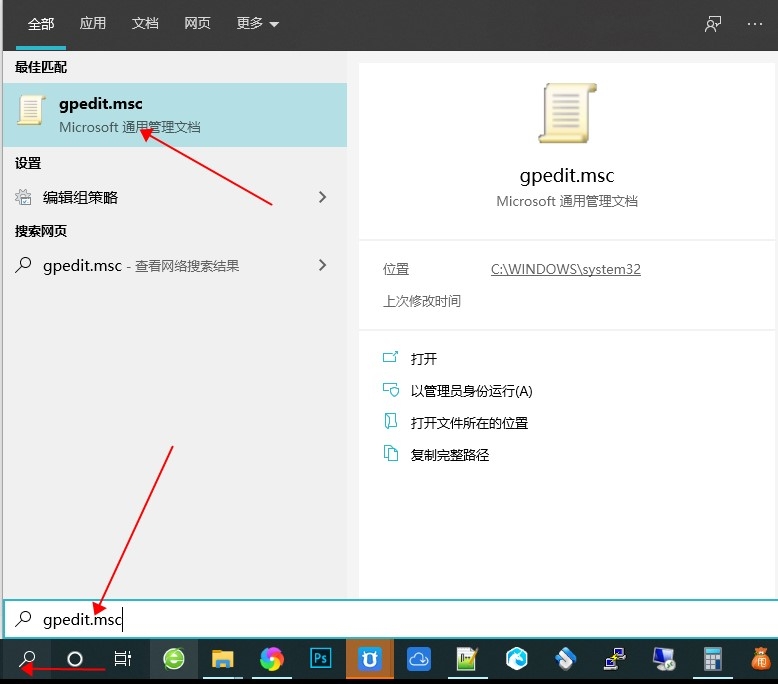The width and height of the screenshot is (778, 684).
Task: Open the Calculator app on taskbar
Action: (x=713, y=659)
